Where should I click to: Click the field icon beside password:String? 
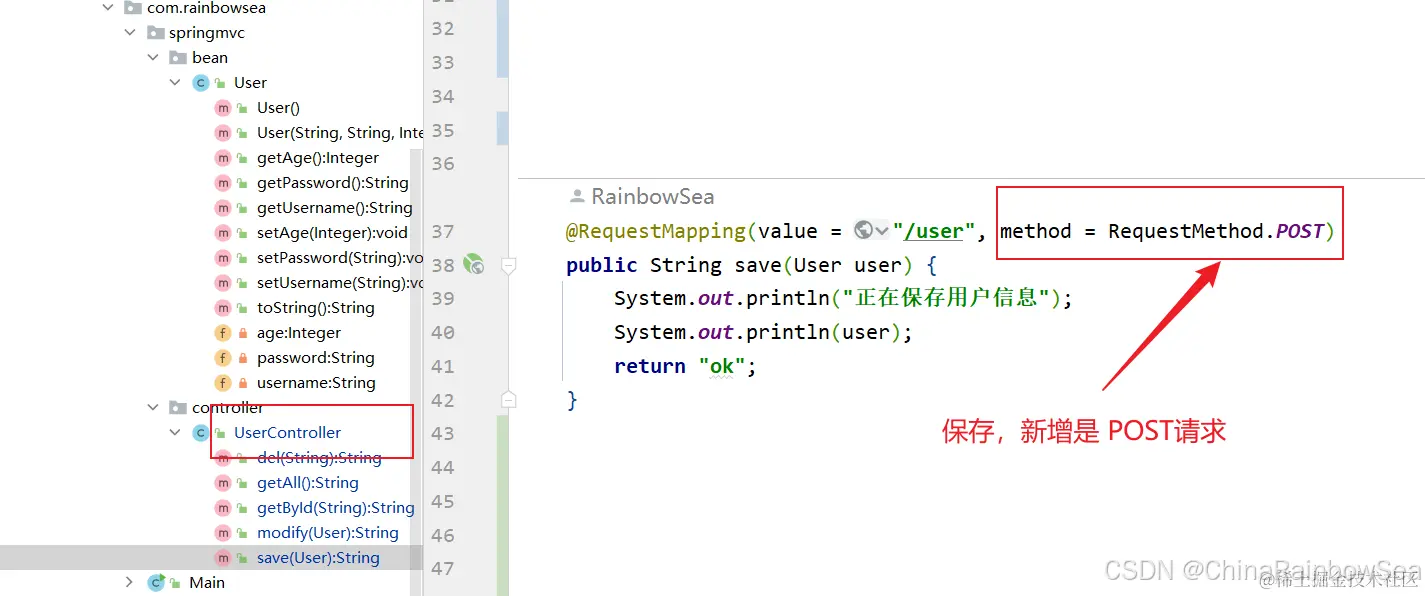[x=223, y=358]
